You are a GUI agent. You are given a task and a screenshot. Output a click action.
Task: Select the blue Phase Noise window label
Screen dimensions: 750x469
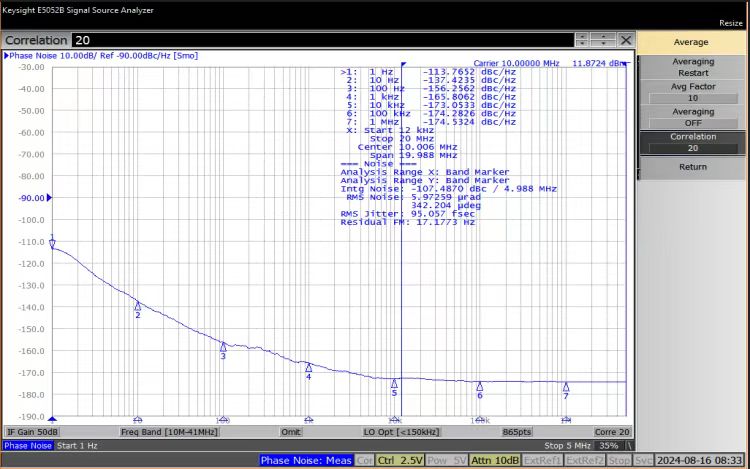click(x=28, y=446)
